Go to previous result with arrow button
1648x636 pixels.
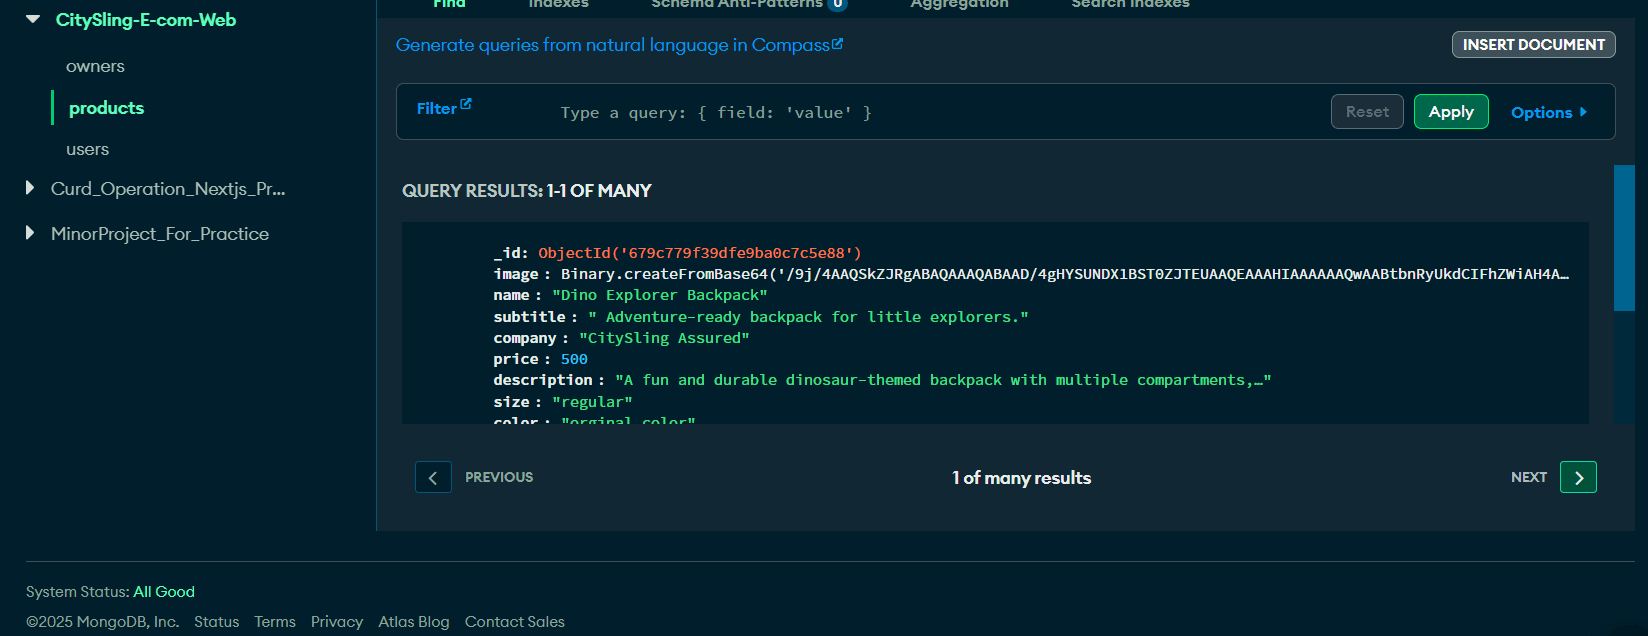click(x=433, y=477)
